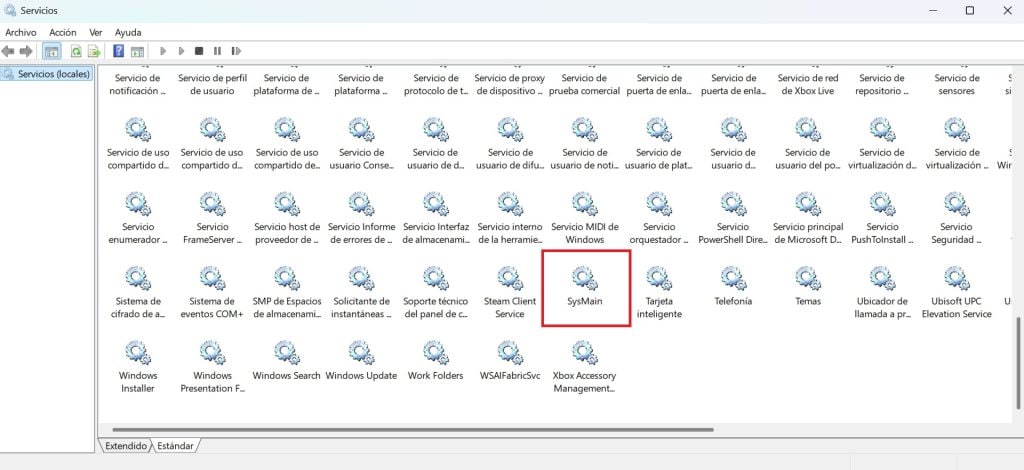The width and height of the screenshot is (1024, 470).
Task: Toggle the show/hide action pane icon
Action: [137, 51]
